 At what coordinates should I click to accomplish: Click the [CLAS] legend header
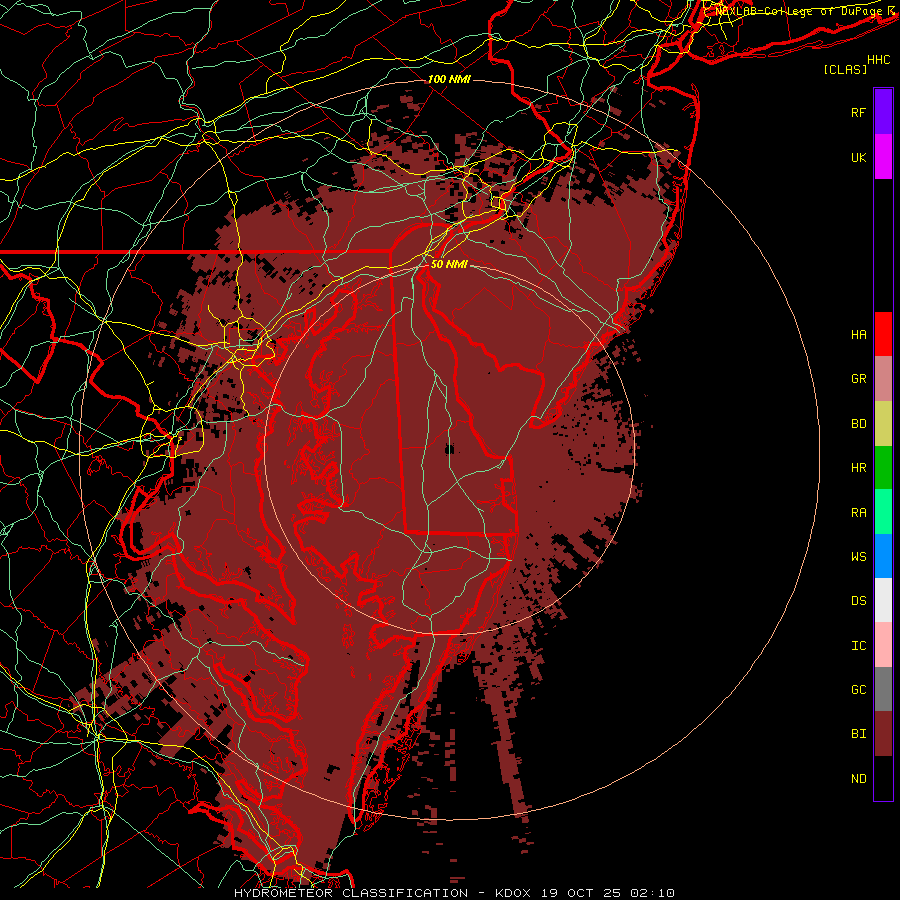(845, 69)
